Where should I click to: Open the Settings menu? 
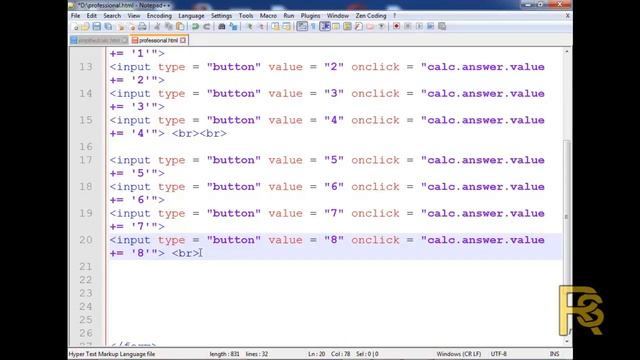221,16
